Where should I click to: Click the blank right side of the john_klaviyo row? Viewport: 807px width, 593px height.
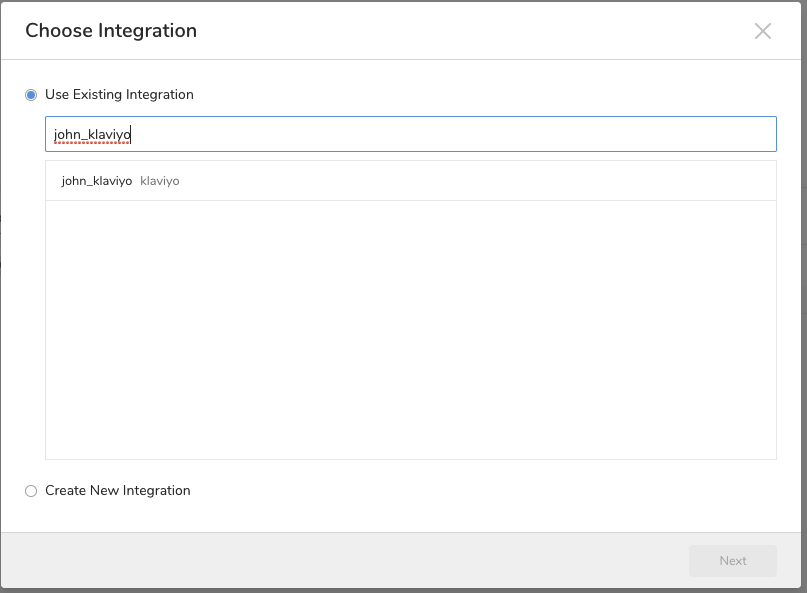point(500,181)
